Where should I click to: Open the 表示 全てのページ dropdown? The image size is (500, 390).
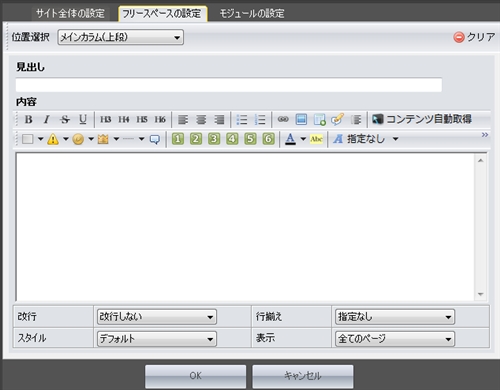(395, 339)
